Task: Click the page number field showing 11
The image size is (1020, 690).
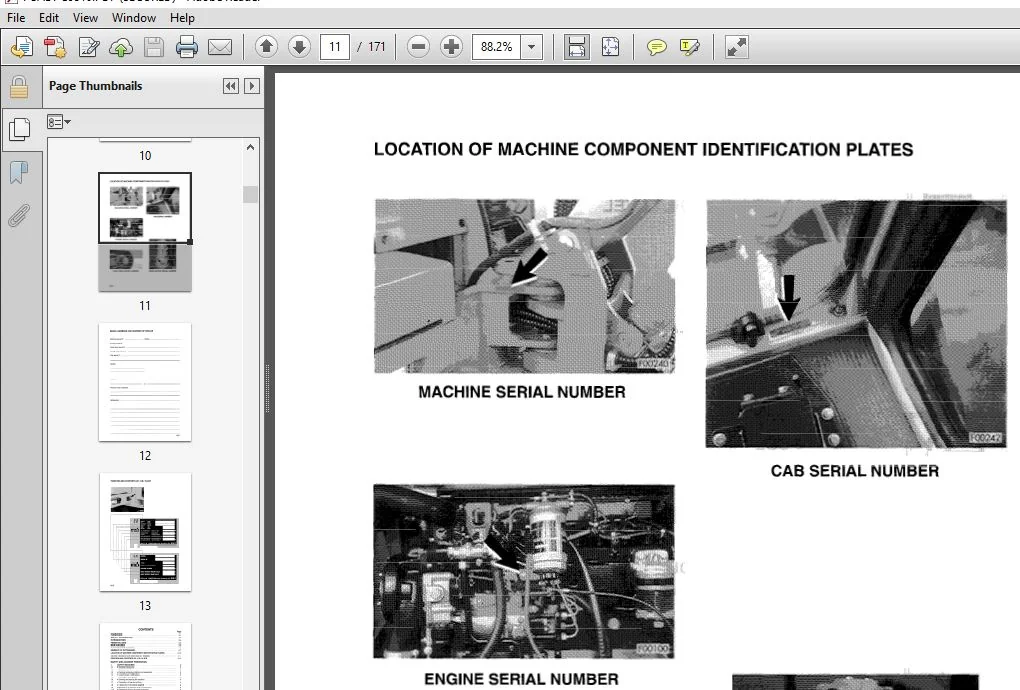Action: click(335, 47)
